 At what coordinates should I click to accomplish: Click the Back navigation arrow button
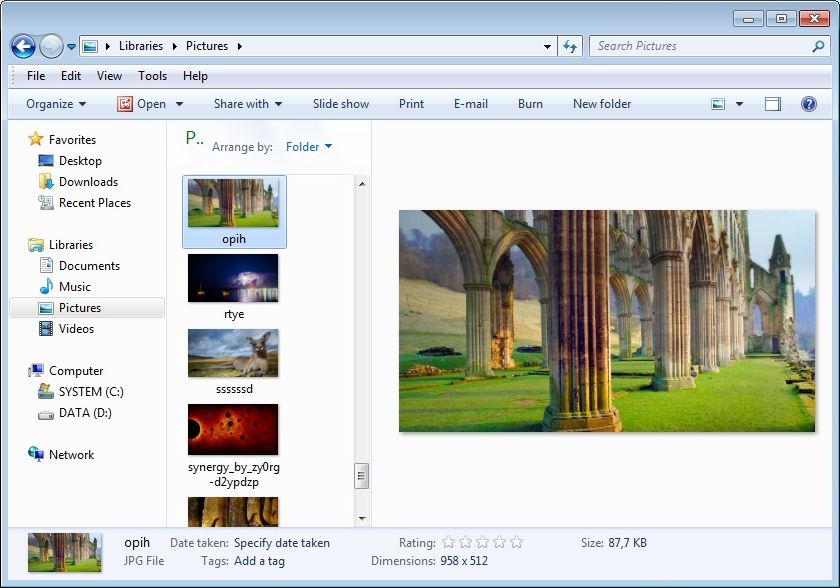[x=23, y=46]
